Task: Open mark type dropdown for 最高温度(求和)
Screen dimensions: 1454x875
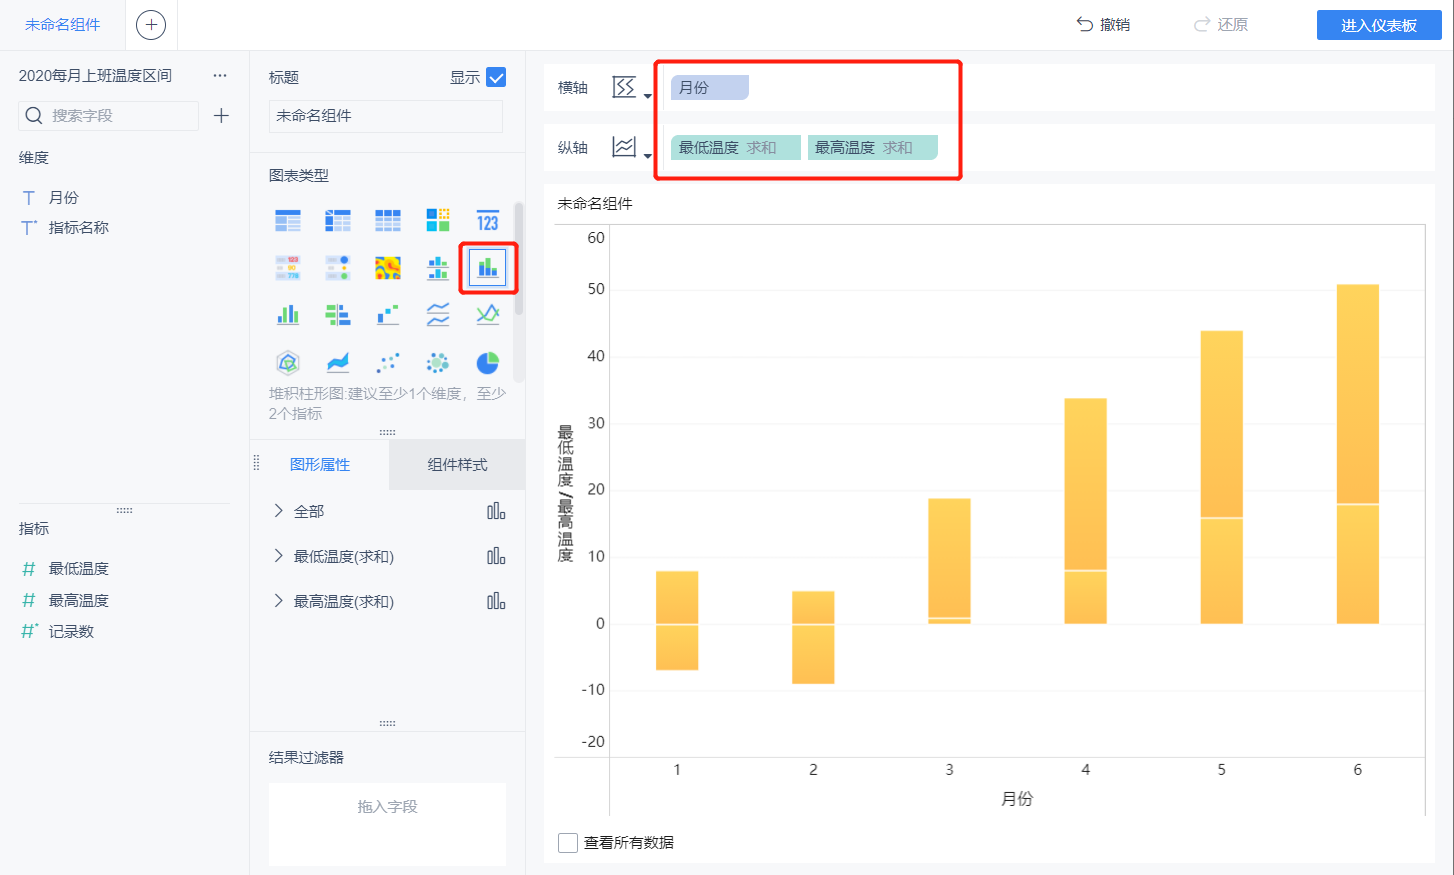Action: click(496, 601)
